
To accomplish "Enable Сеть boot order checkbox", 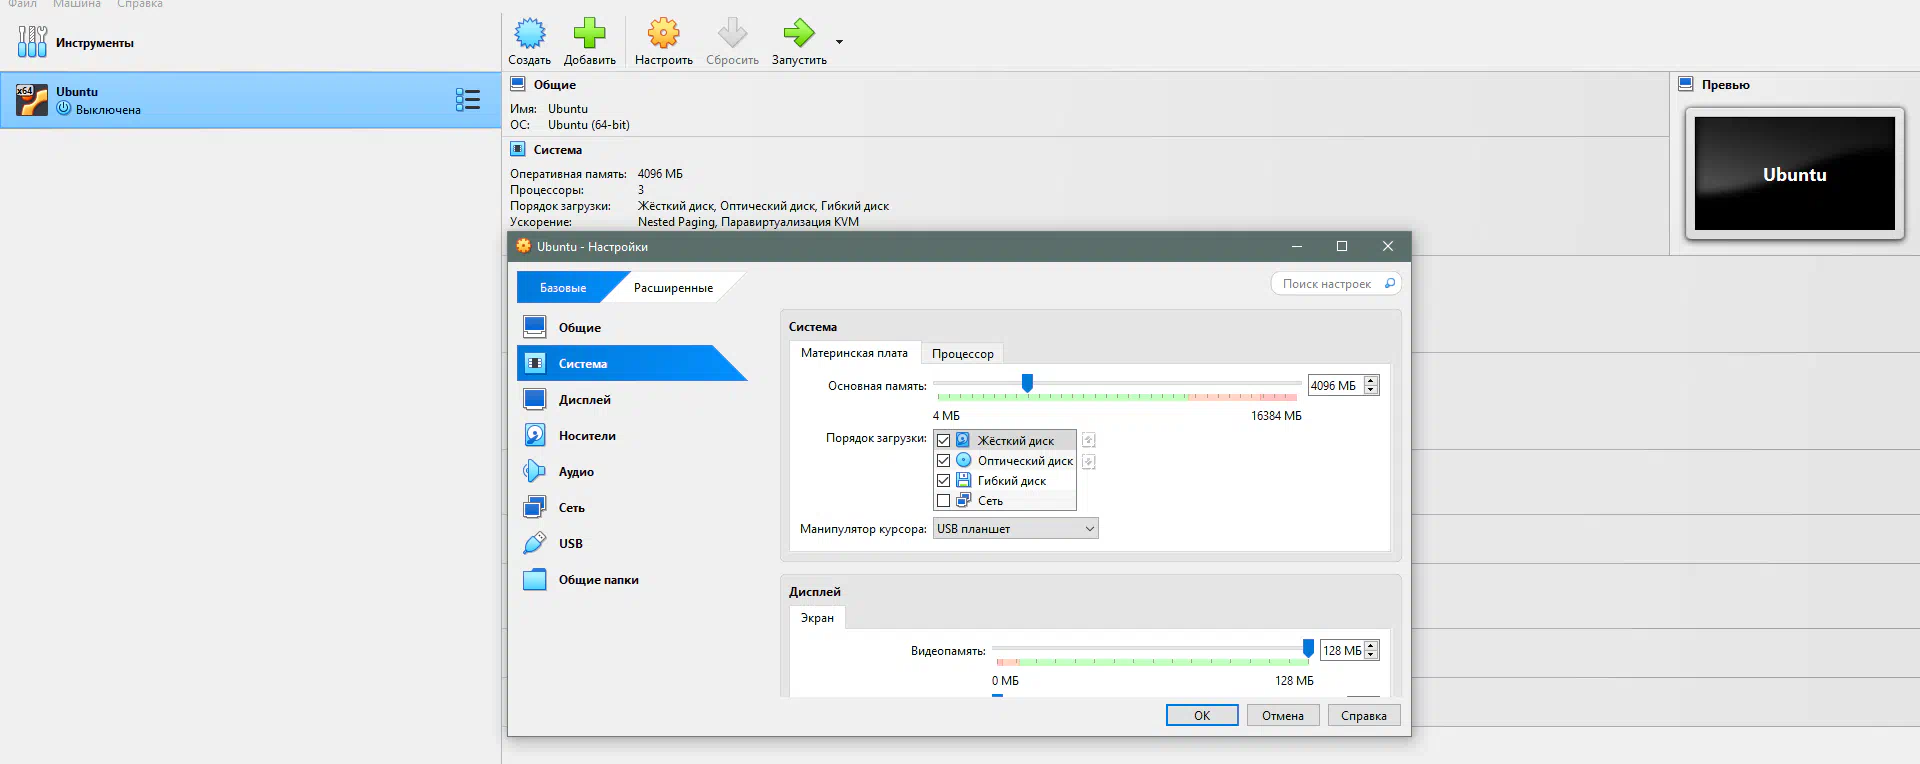I will click(943, 500).
